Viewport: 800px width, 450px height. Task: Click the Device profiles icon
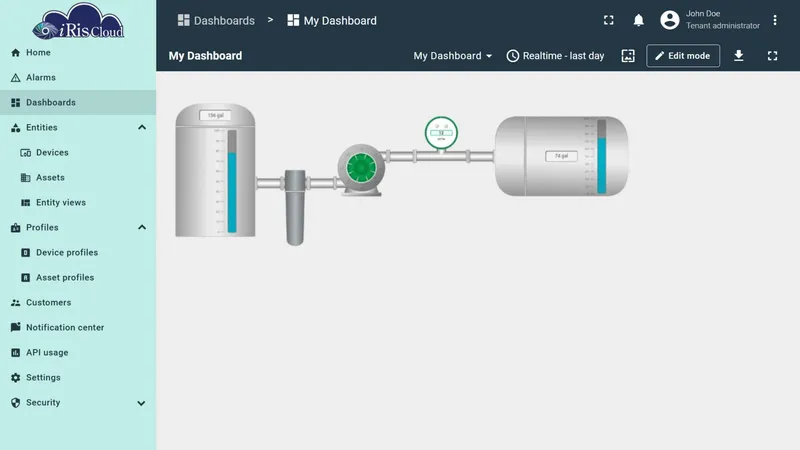click(x=26, y=253)
